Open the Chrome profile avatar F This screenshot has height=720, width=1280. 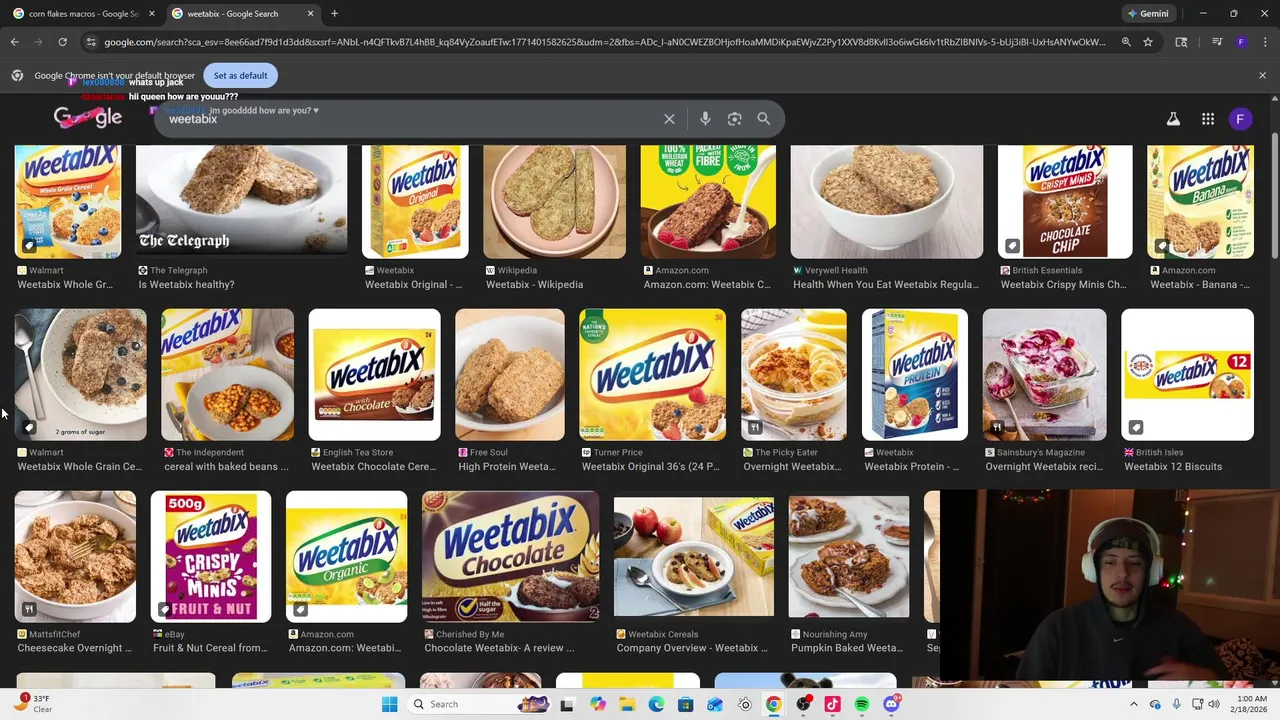click(x=1241, y=42)
